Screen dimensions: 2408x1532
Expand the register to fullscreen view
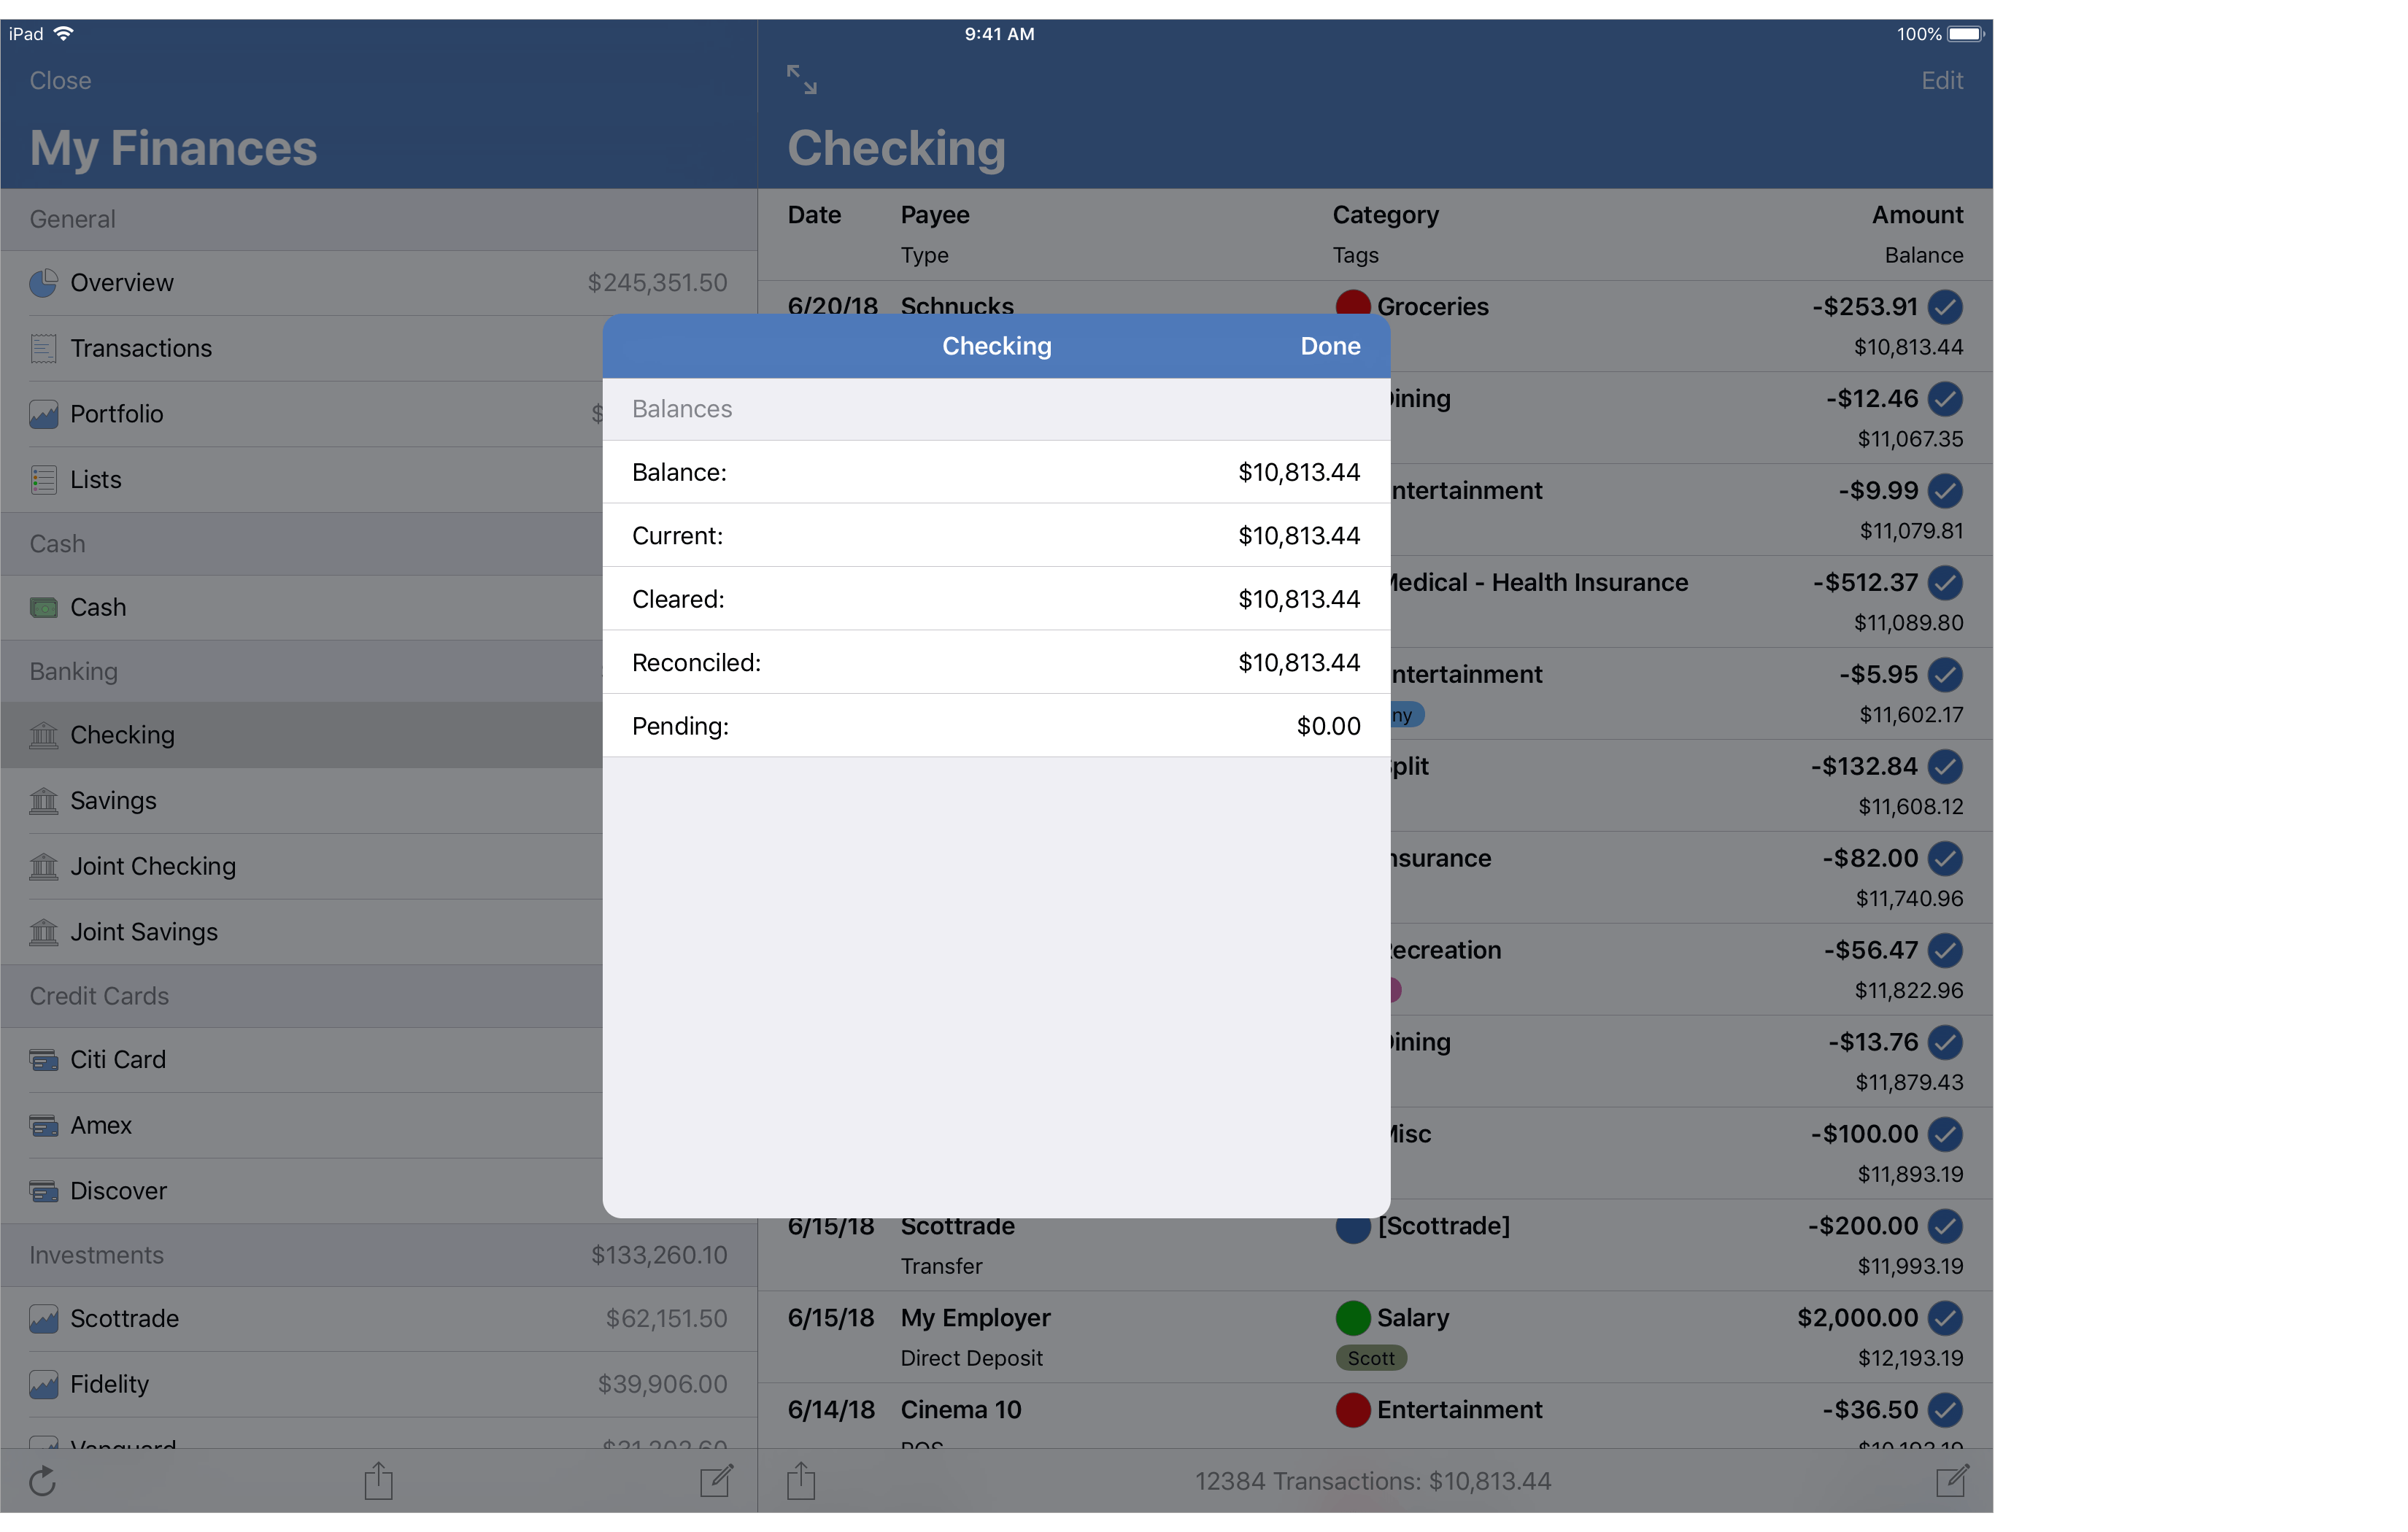click(800, 79)
